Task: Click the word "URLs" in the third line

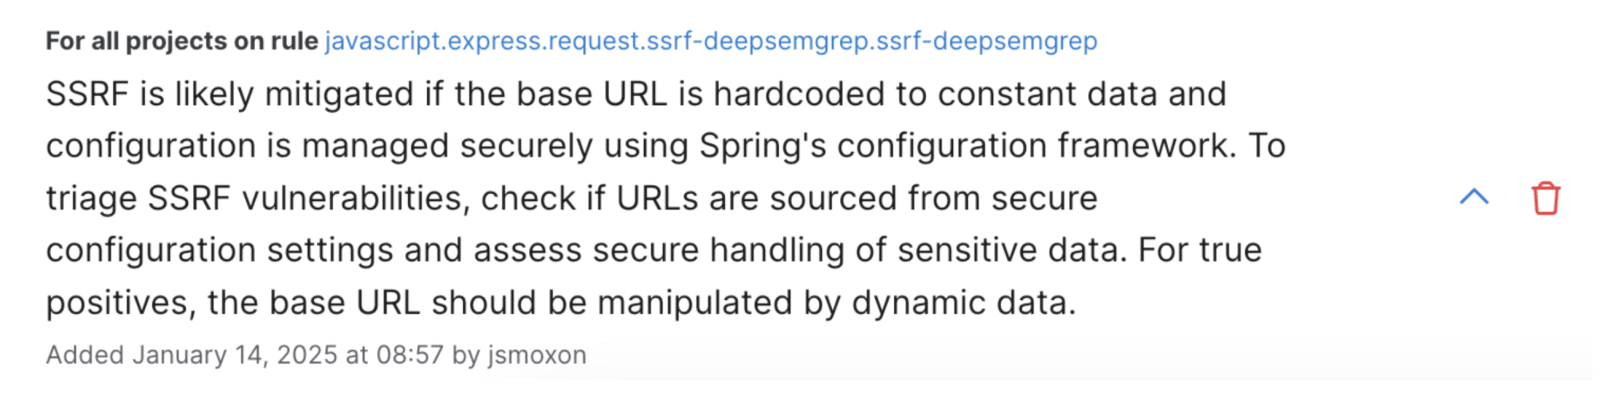Action: [657, 198]
